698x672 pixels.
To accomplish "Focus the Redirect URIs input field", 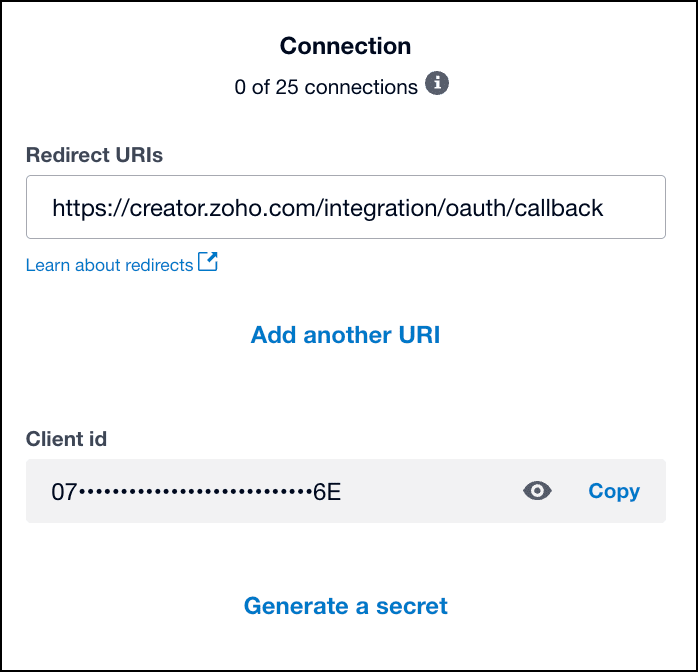I will click(x=345, y=208).
